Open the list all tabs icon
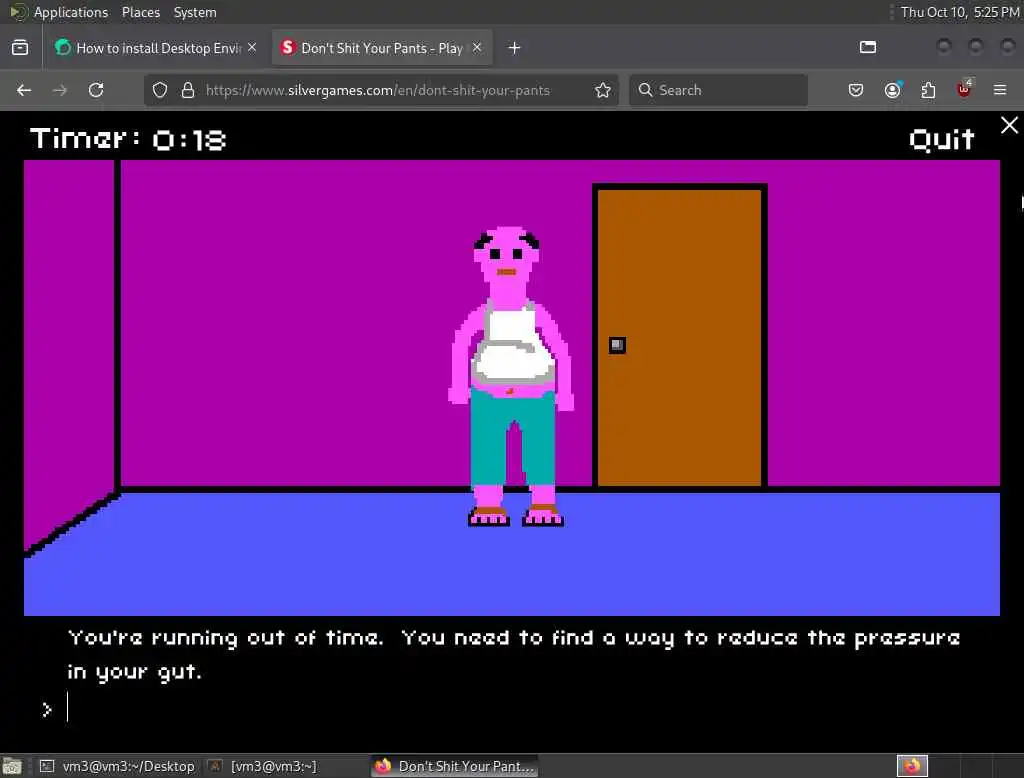The width and height of the screenshot is (1024, 778). point(868,47)
